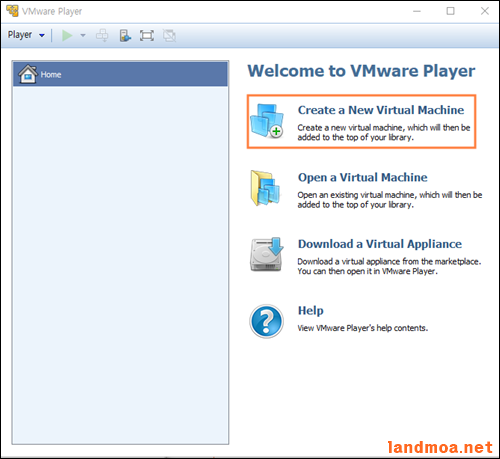
Task: Select Home in the library list
Action: [x=120, y=74]
